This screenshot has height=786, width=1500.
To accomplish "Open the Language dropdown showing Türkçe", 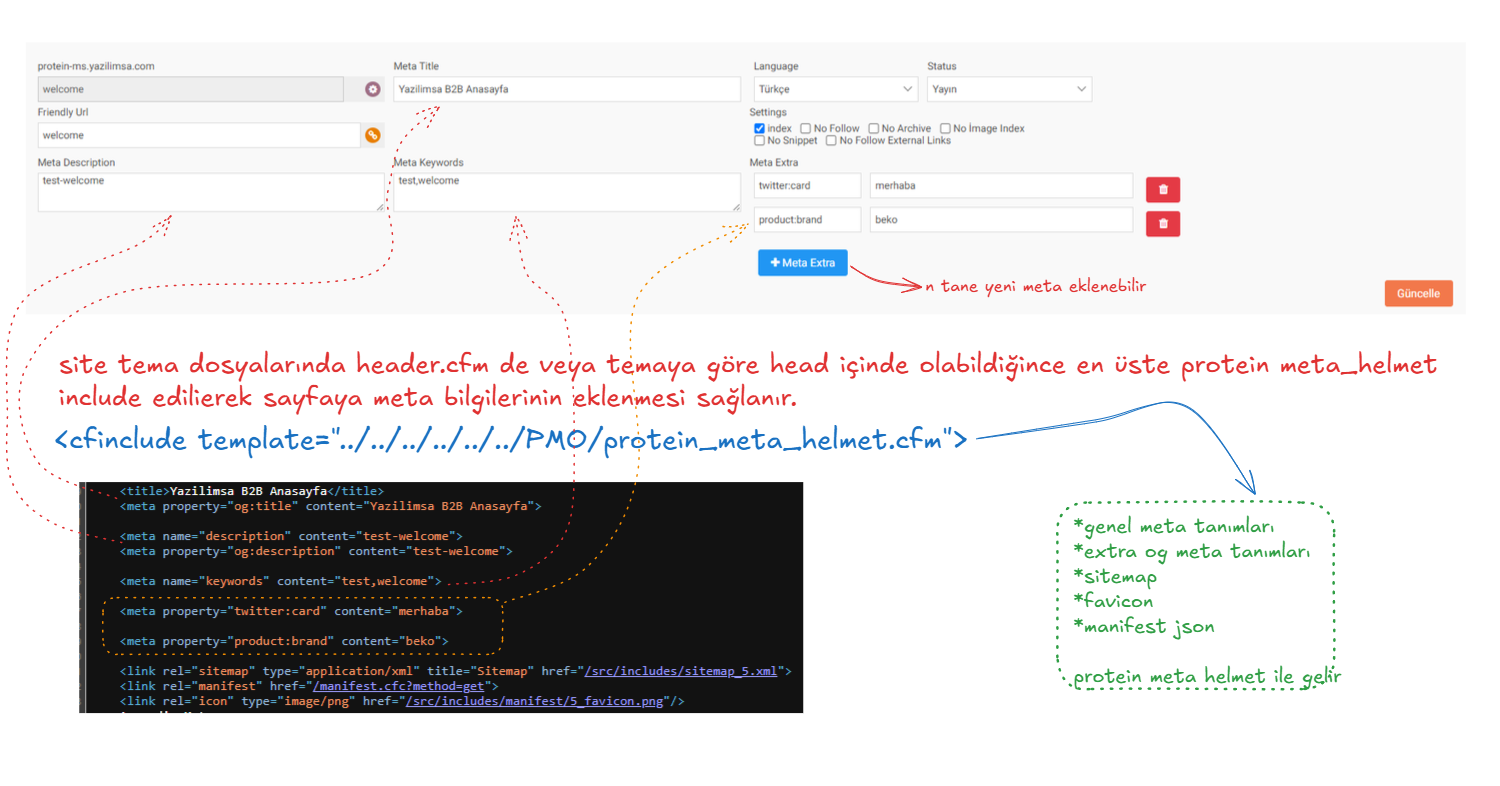I will point(835,90).
